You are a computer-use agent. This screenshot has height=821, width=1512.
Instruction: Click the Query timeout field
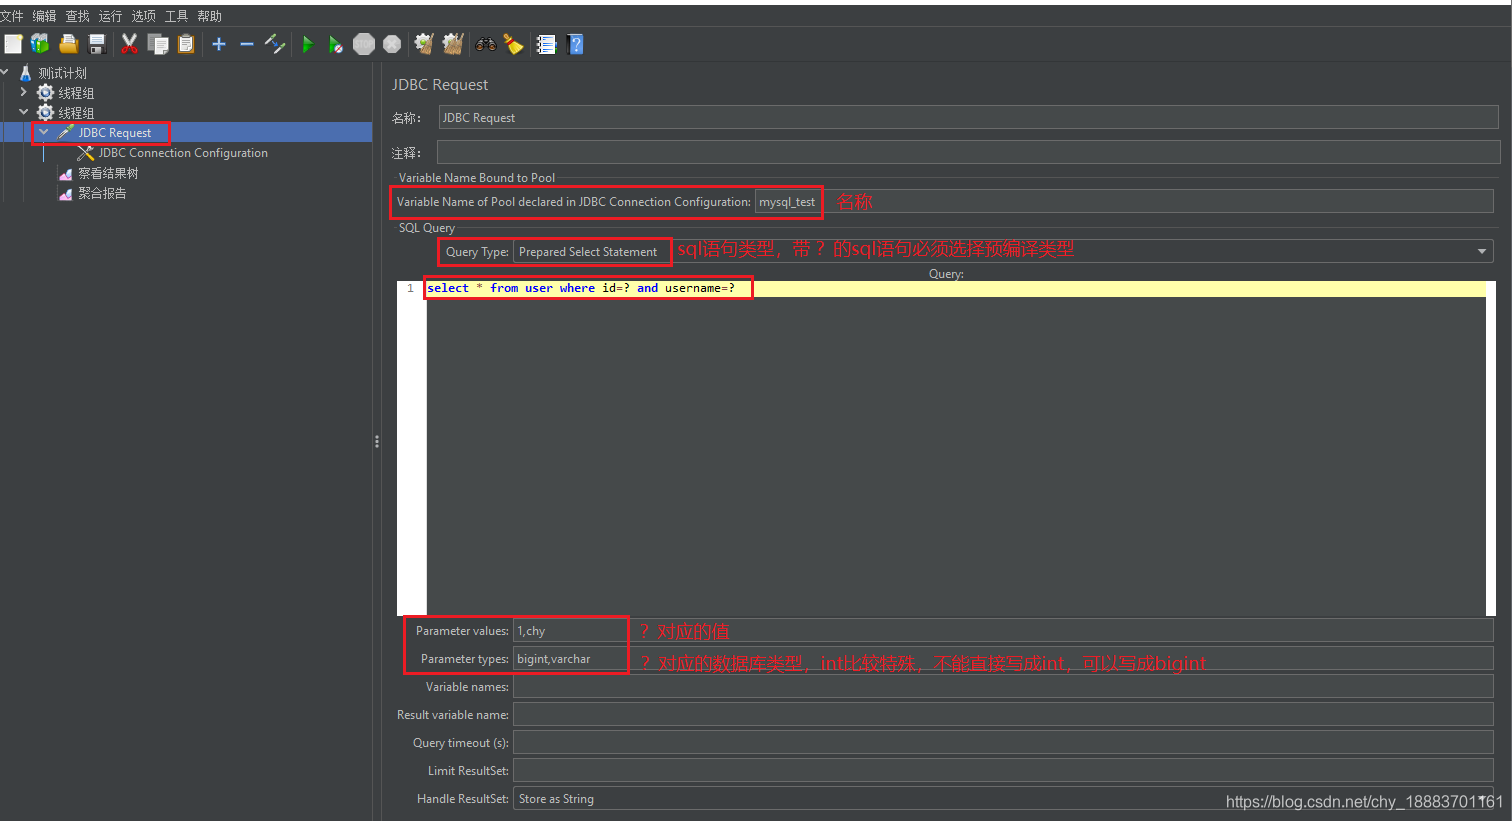pyautogui.click(x=1003, y=742)
